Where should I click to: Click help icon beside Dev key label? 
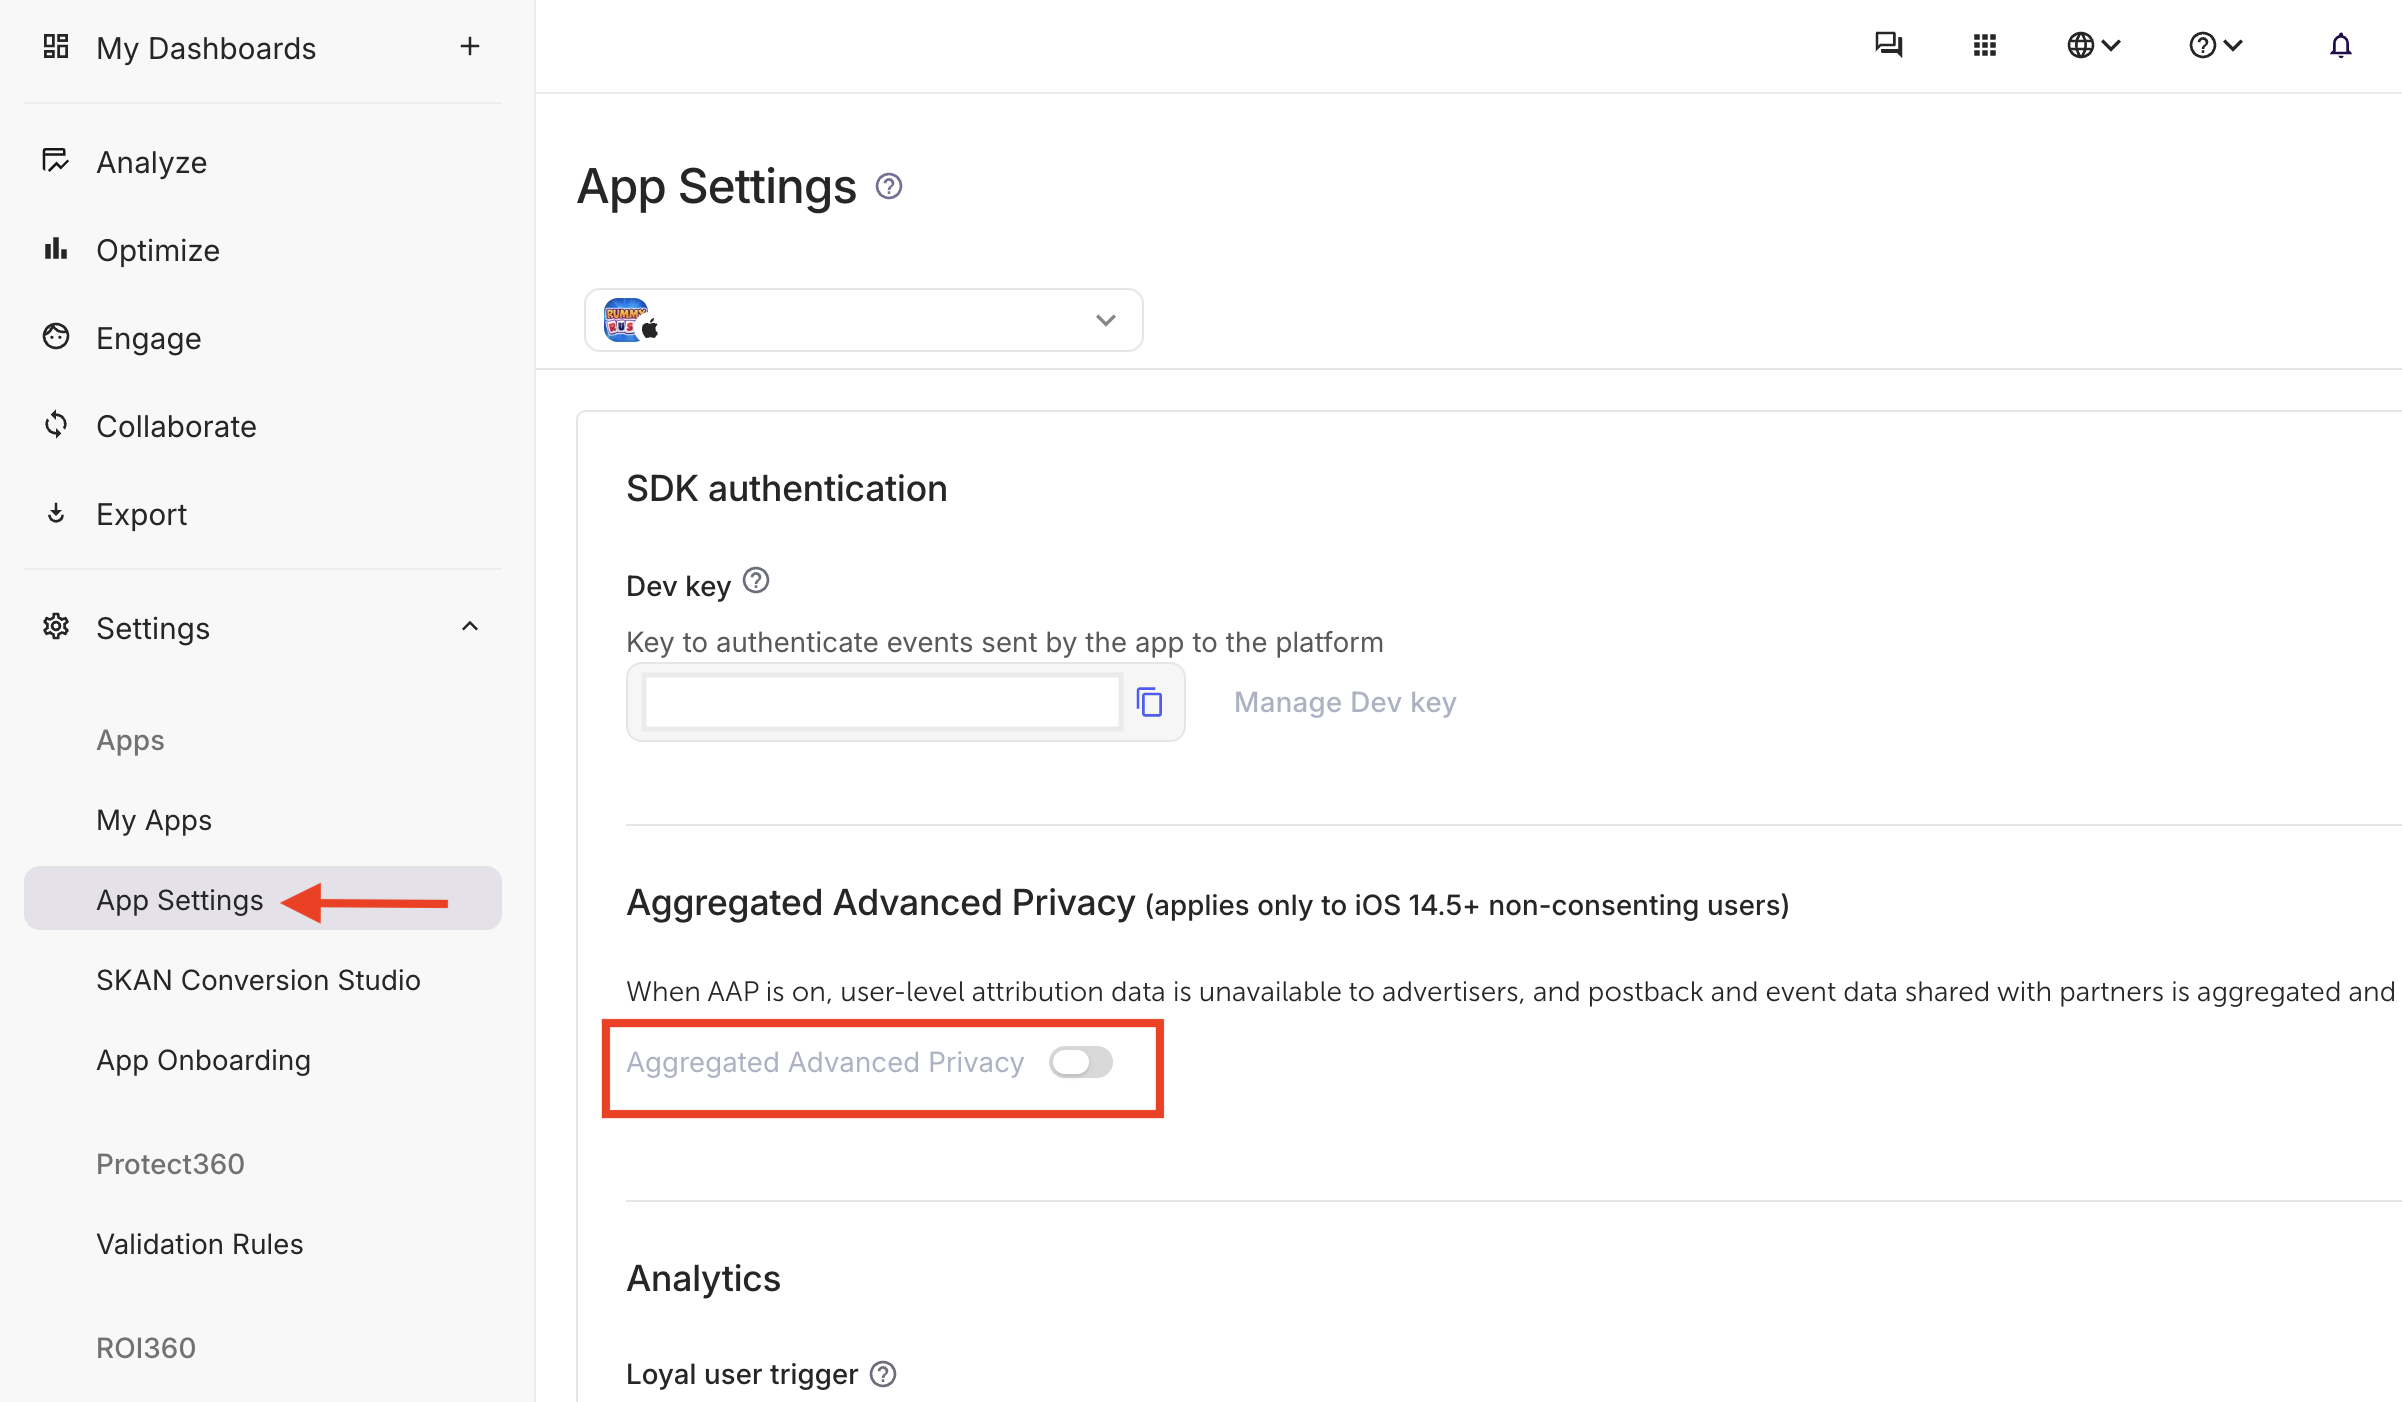tap(756, 580)
